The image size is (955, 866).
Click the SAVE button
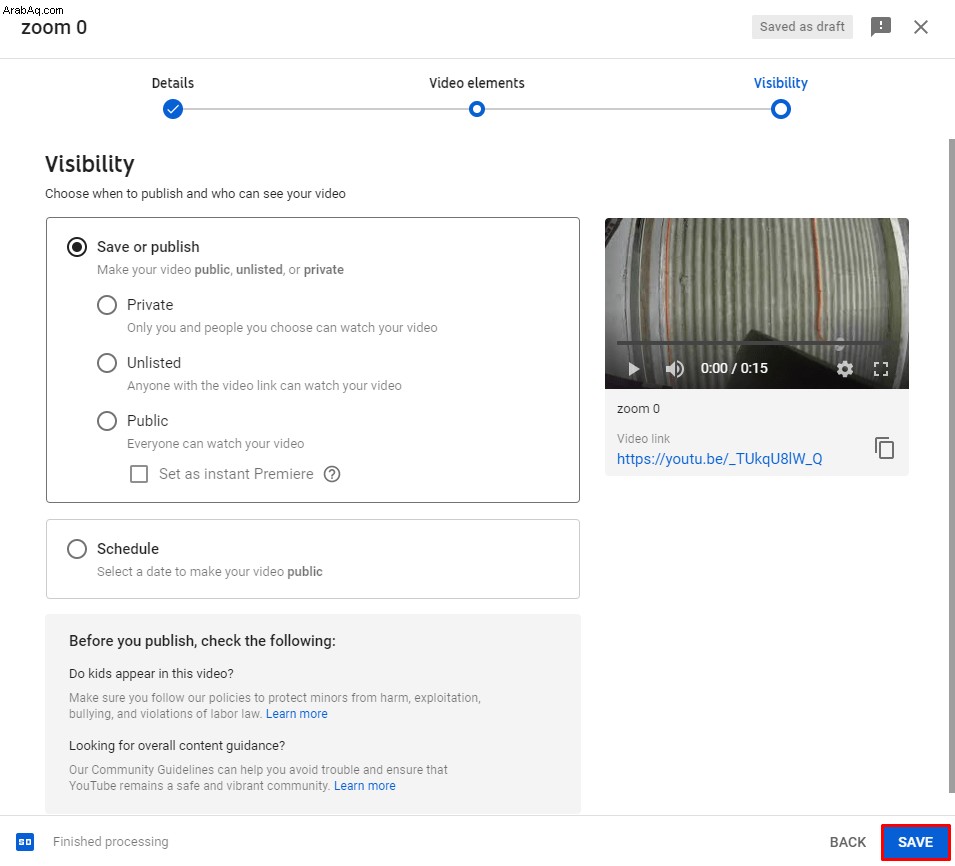tap(915, 842)
